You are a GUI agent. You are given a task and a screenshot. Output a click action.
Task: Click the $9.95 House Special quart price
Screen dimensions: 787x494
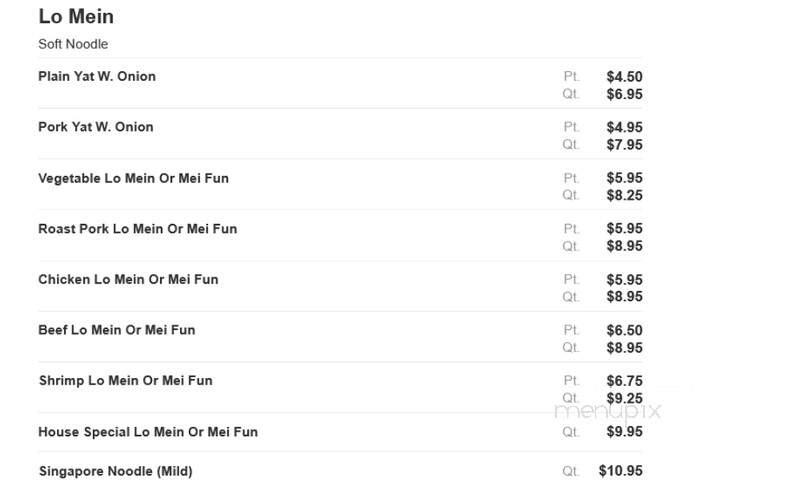pos(624,432)
